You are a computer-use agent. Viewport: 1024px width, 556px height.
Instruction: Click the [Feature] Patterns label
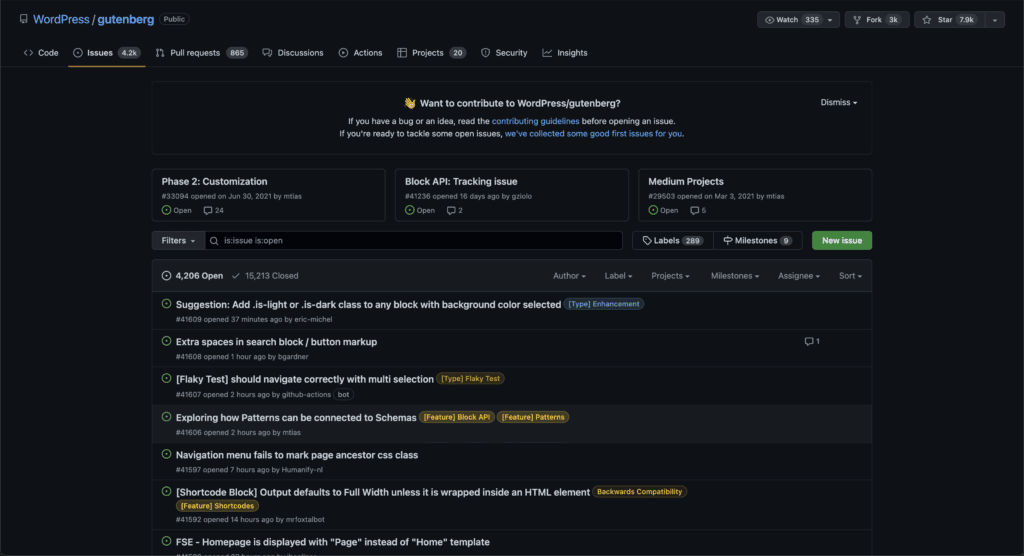pos(533,417)
